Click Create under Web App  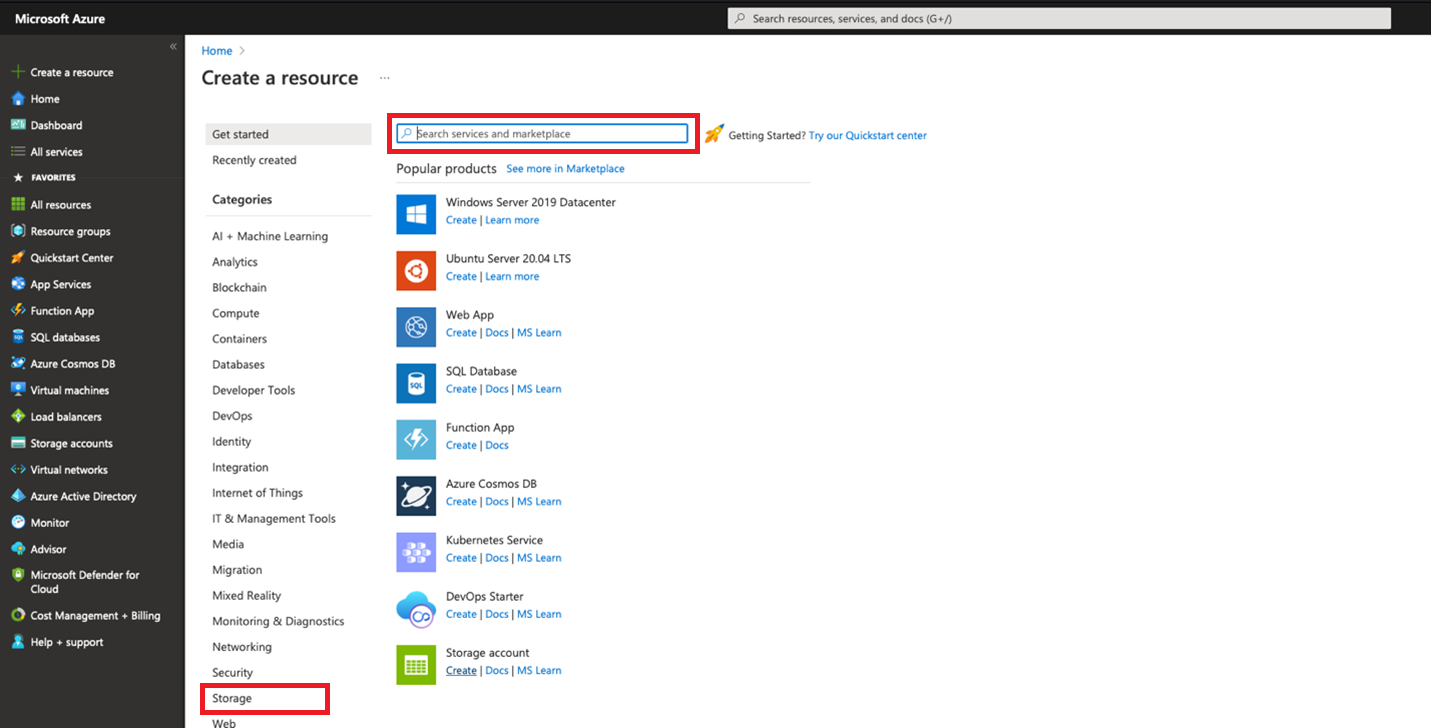[461, 332]
